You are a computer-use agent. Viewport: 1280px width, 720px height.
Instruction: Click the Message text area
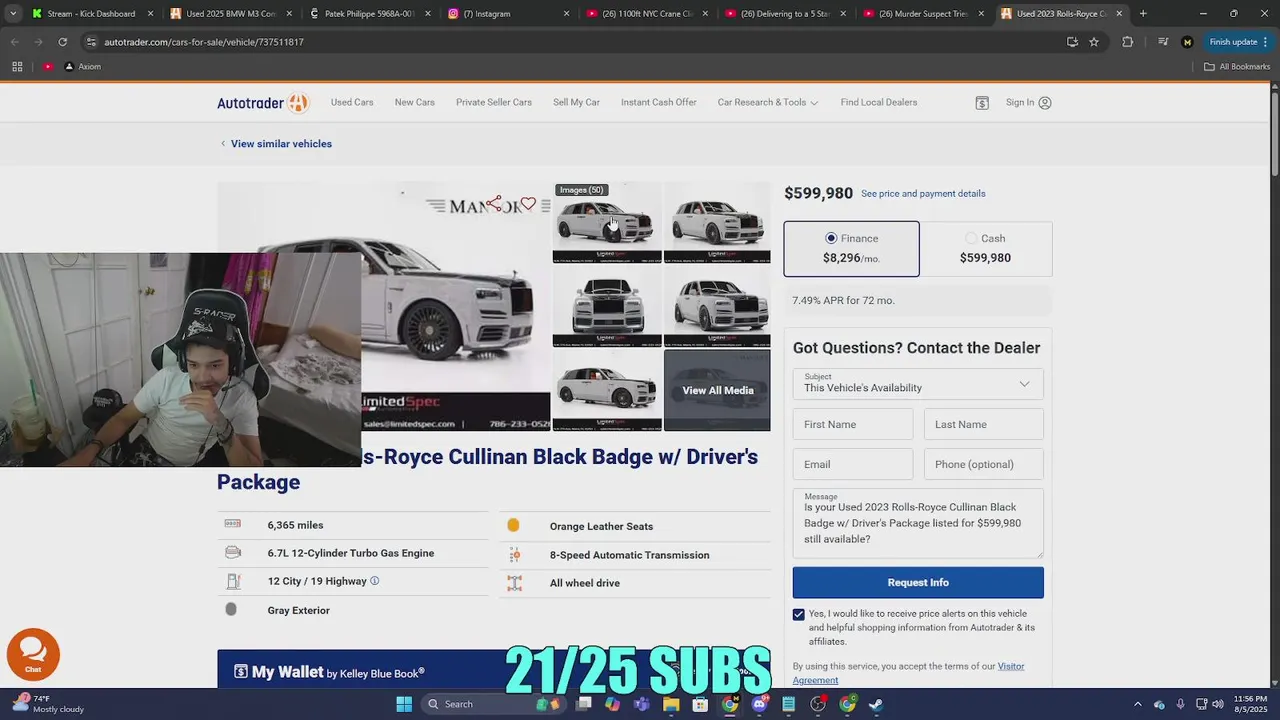(x=918, y=523)
